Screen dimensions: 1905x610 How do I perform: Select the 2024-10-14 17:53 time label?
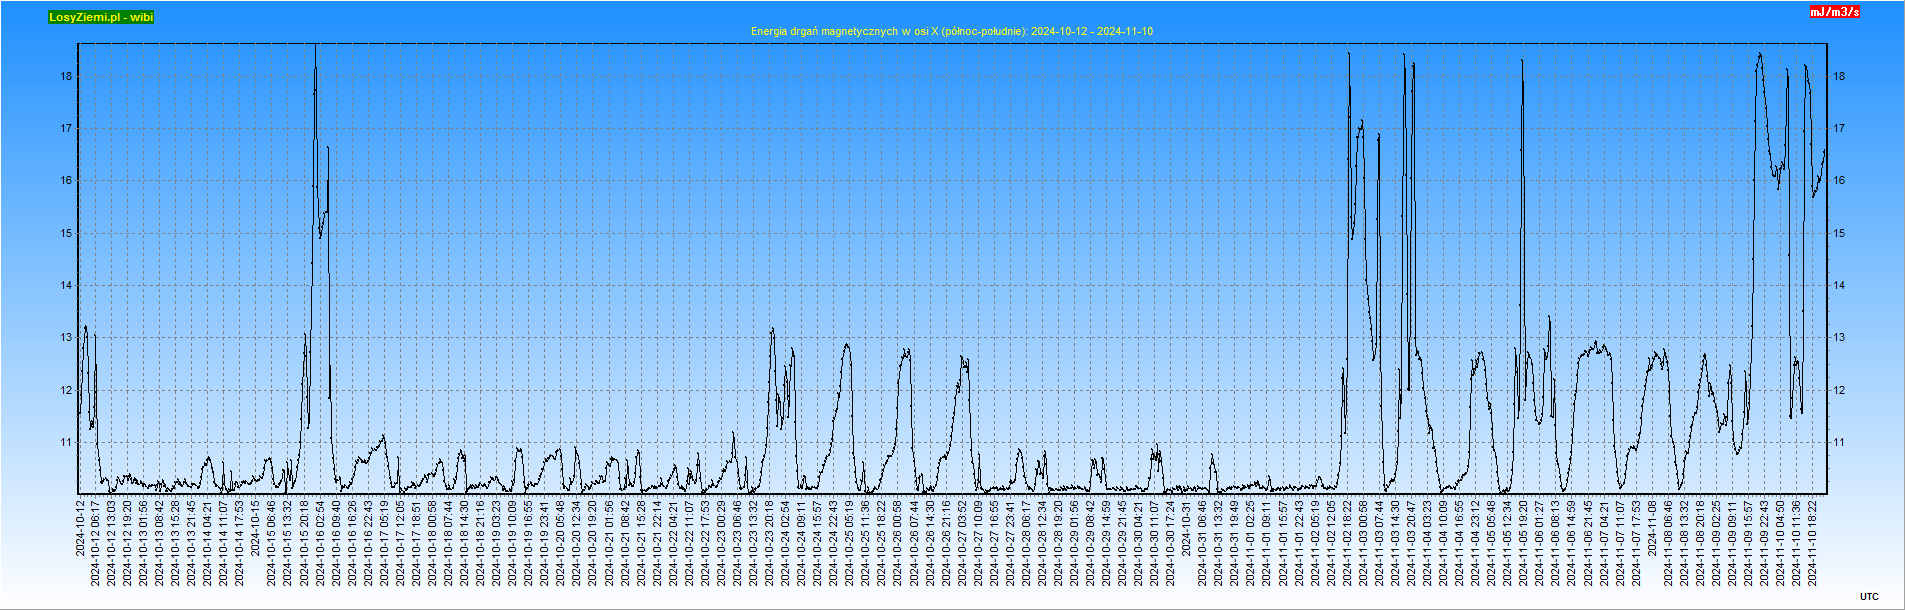(x=240, y=543)
